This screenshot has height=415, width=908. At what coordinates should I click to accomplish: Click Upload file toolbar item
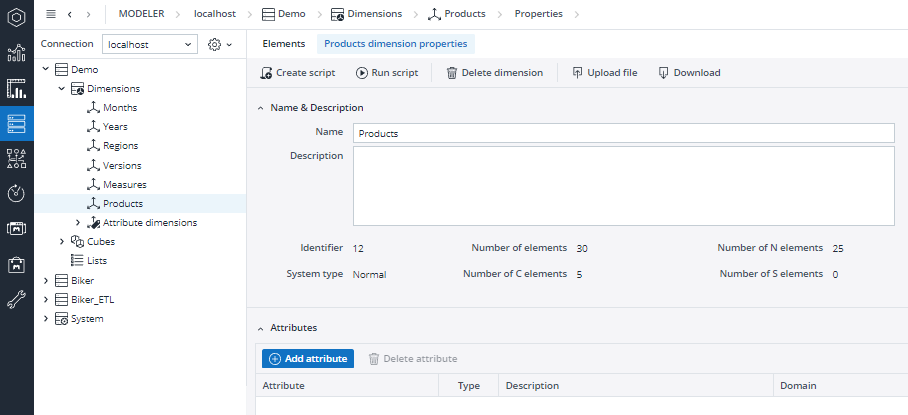pyautogui.click(x=605, y=73)
